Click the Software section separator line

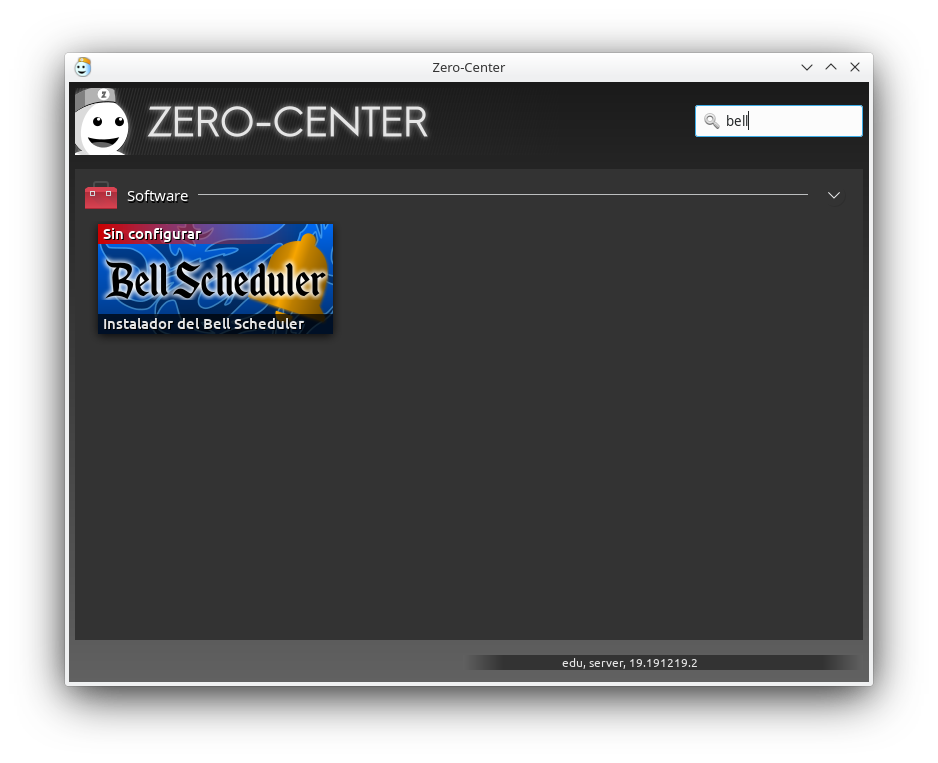500,194
